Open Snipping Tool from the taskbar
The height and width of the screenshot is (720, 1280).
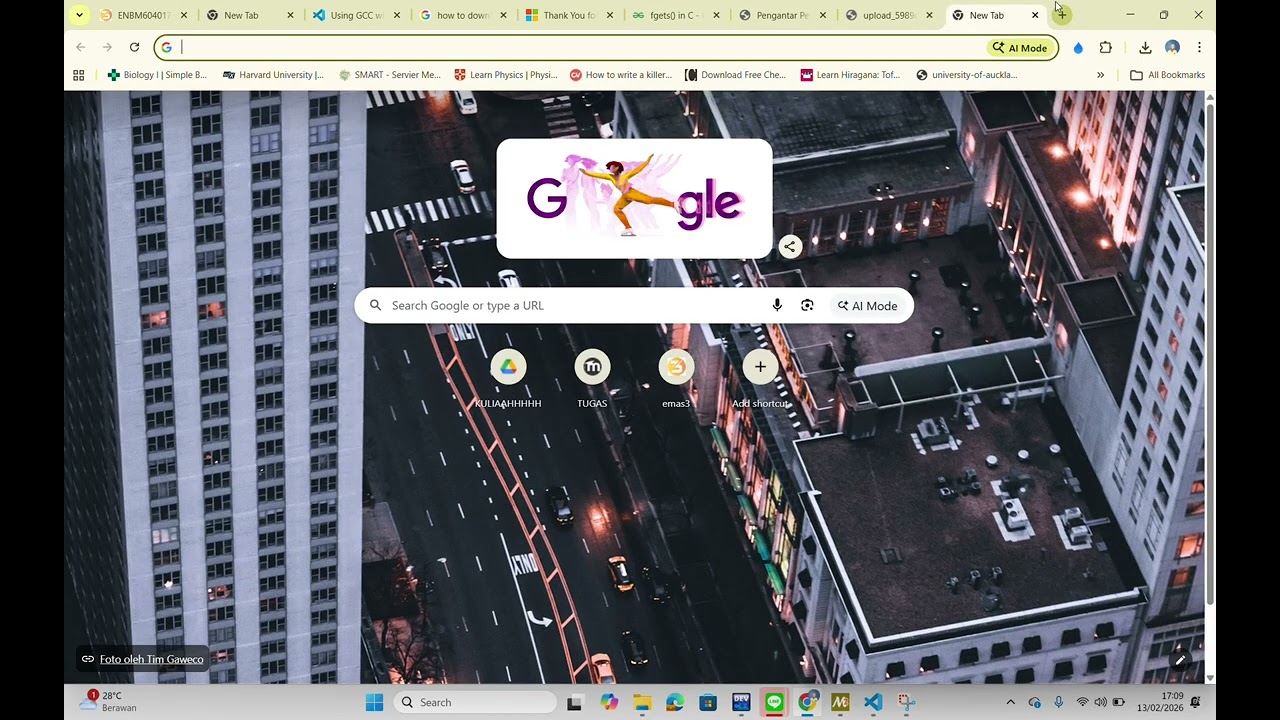pyautogui.click(x=906, y=702)
